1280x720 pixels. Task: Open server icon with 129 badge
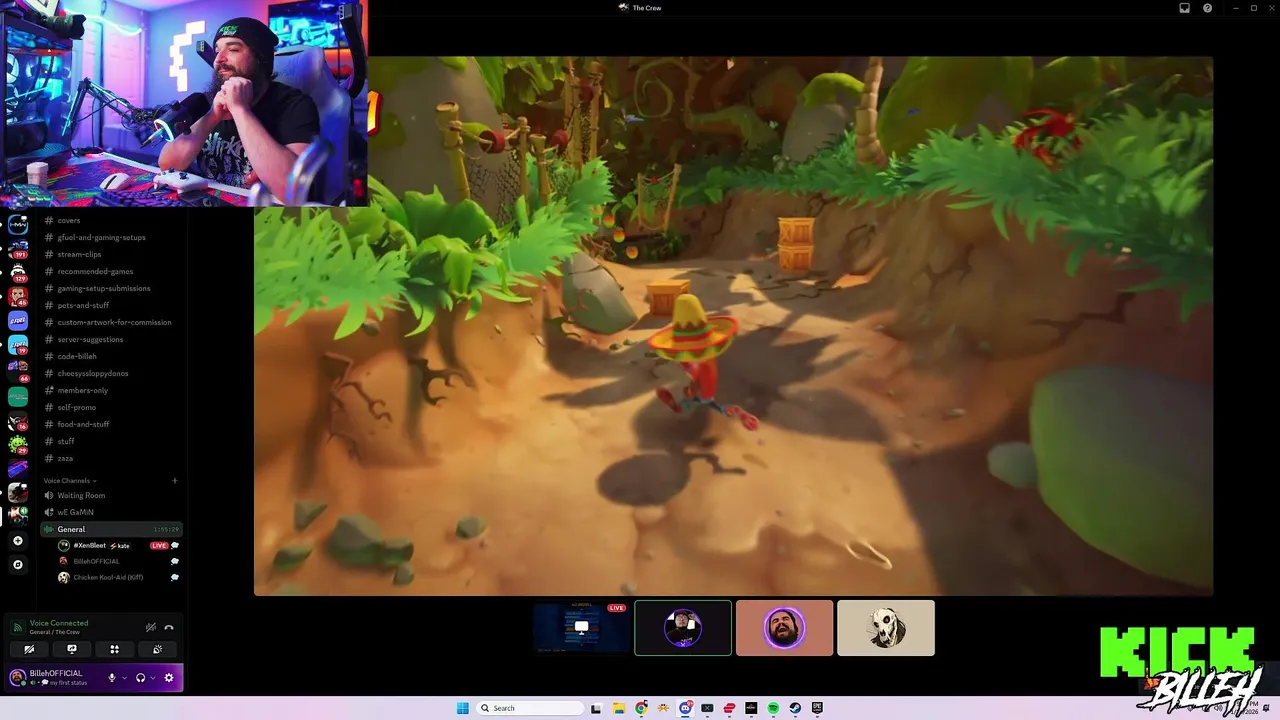(17, 272)
